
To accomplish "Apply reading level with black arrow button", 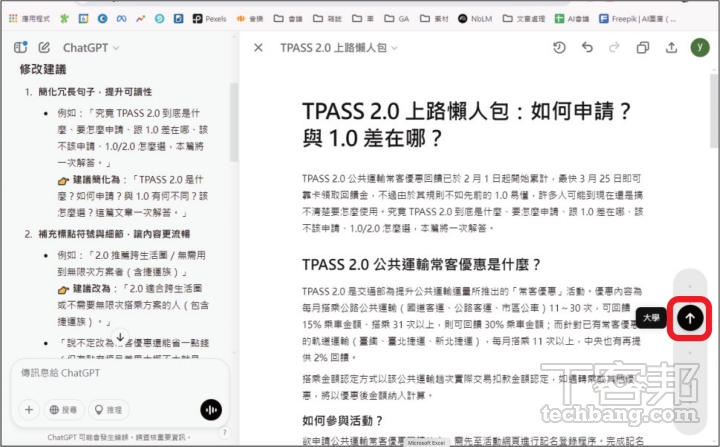I will (690, 318).
